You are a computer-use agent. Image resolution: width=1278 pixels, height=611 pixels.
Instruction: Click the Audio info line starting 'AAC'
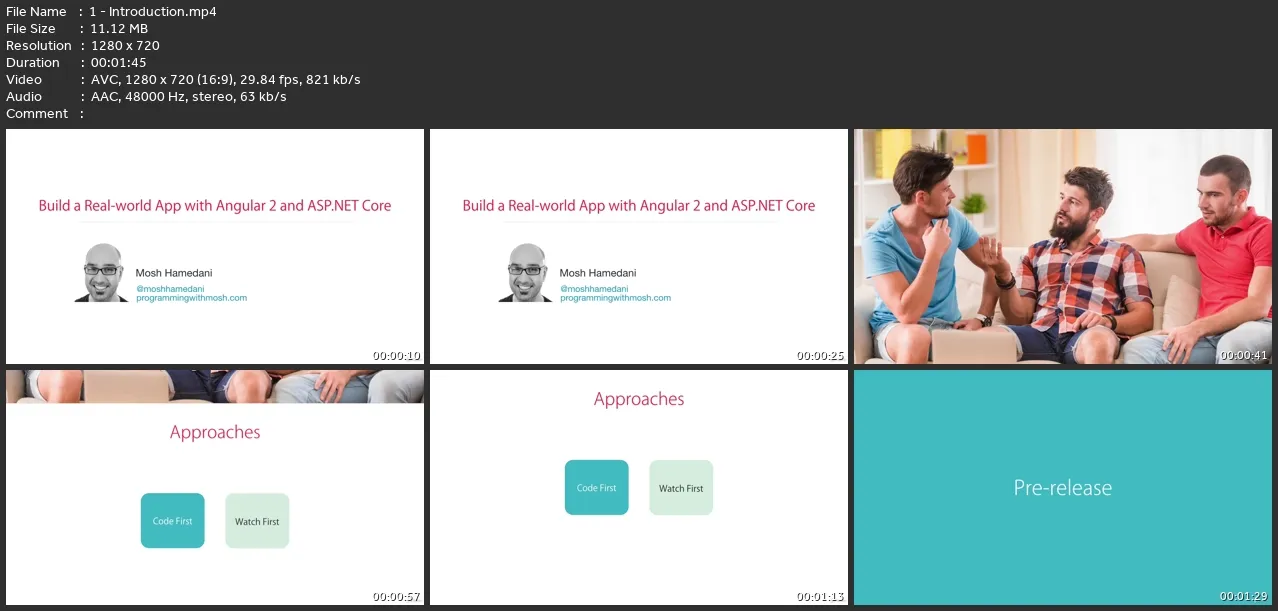pos(188,96)
